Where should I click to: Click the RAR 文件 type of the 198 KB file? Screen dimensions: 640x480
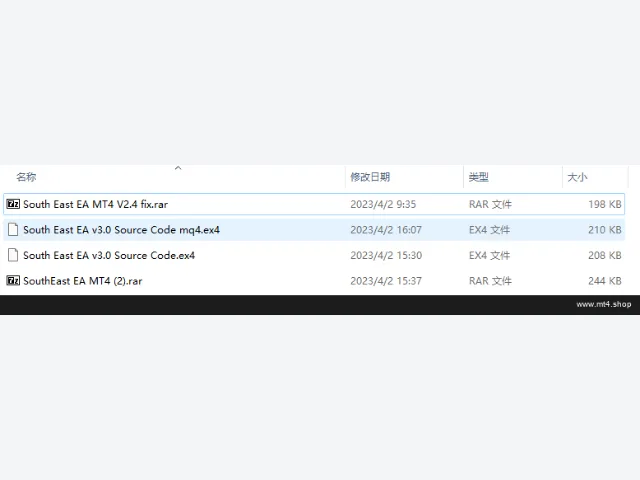490,204
